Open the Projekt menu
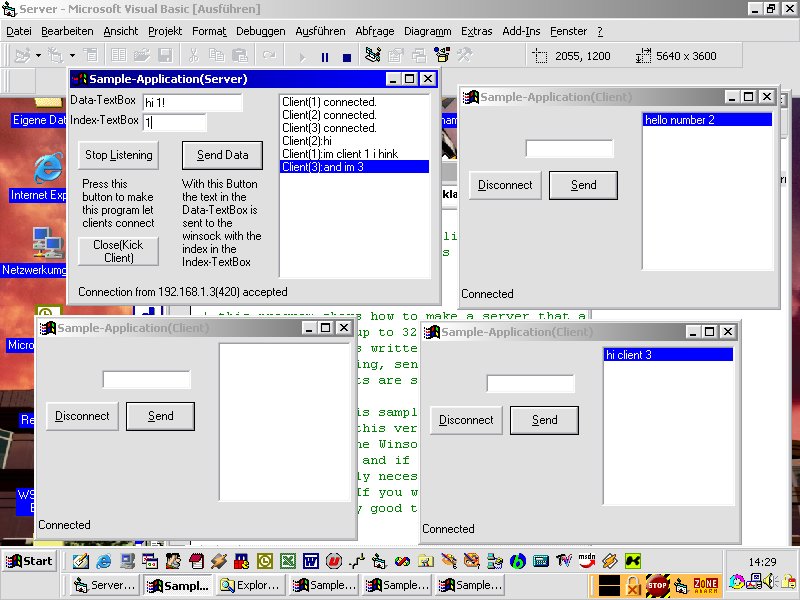 165,32
